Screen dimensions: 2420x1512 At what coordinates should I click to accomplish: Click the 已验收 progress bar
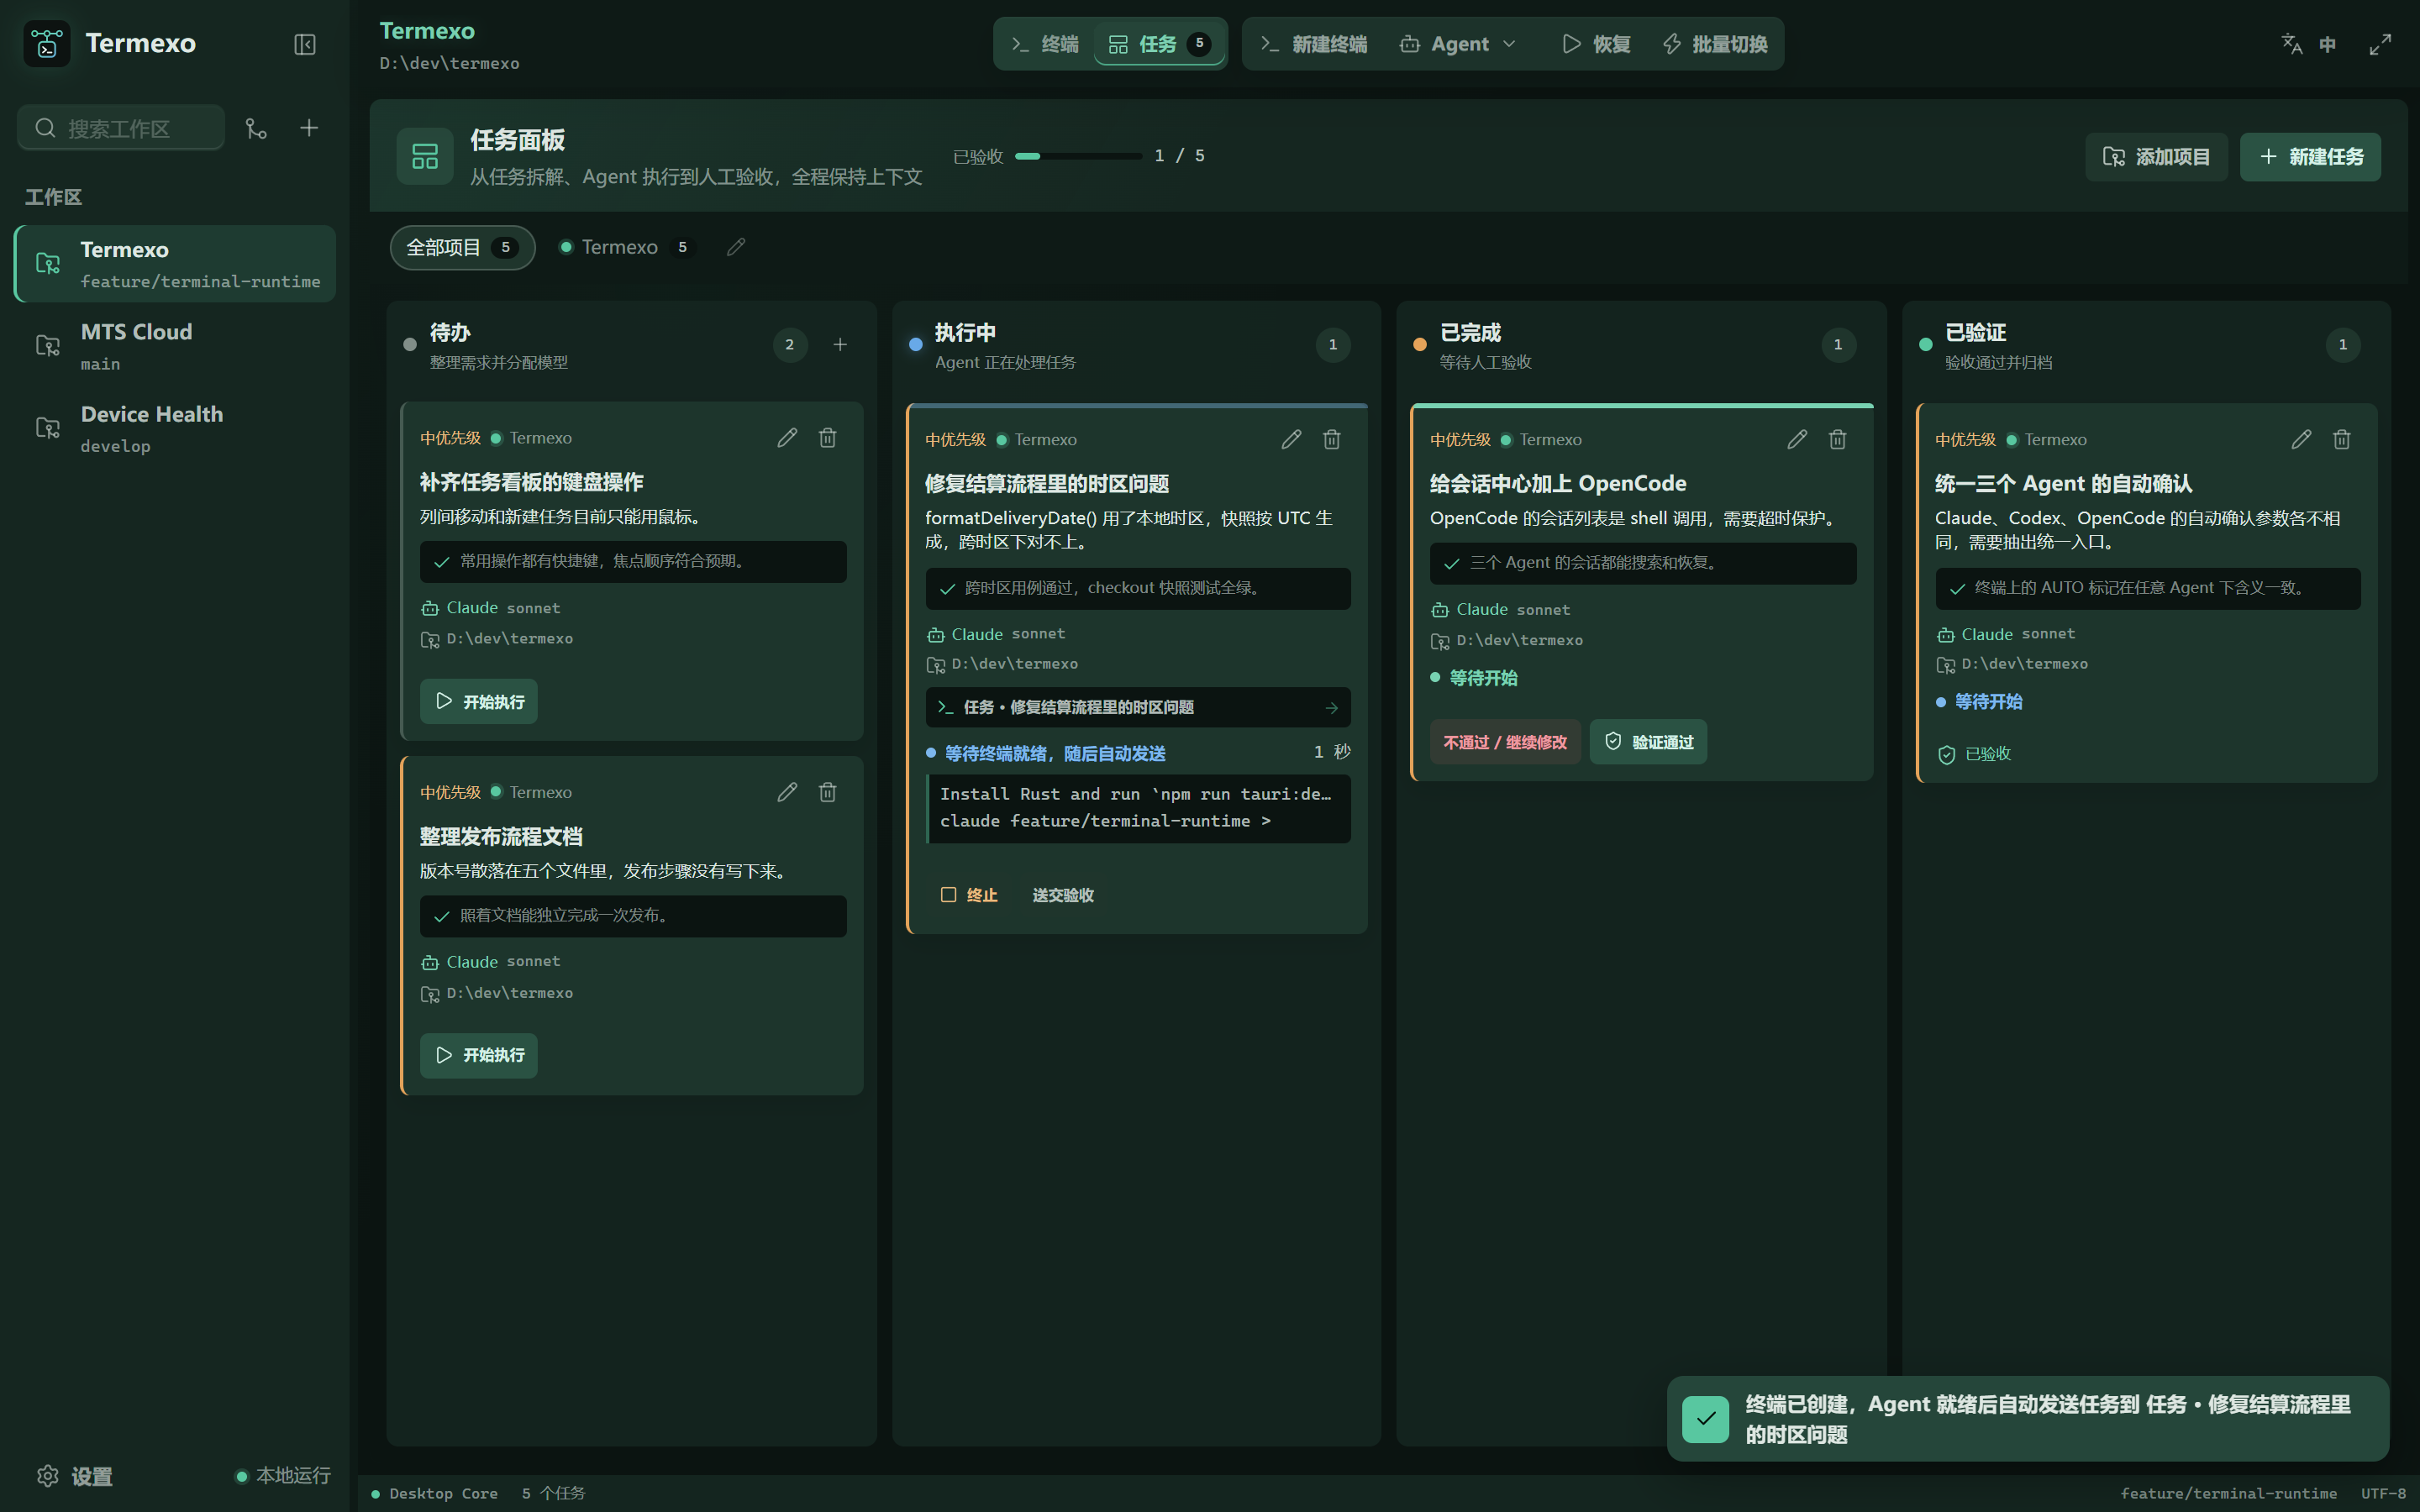pos(1078,156)
